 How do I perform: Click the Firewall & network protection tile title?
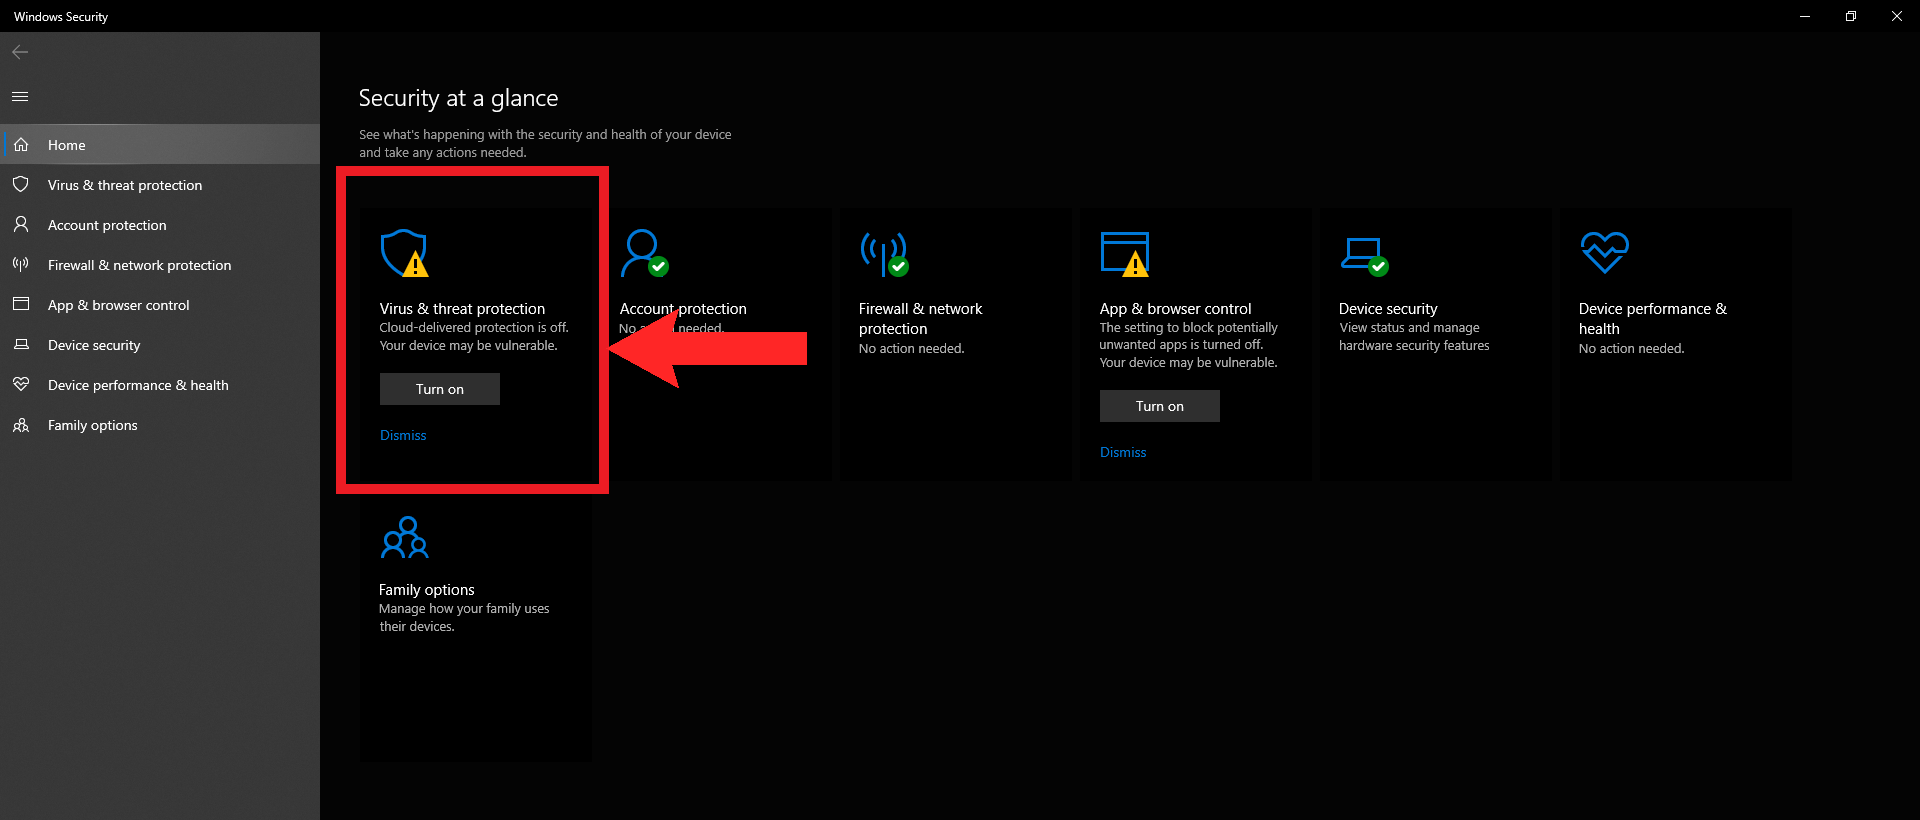coord(920,319)
